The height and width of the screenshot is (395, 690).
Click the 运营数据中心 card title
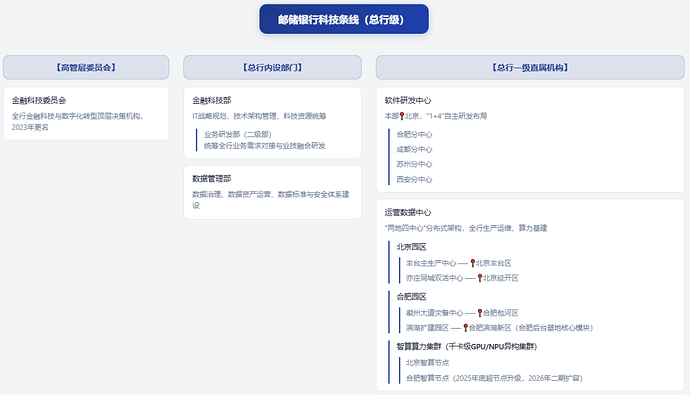408,212
